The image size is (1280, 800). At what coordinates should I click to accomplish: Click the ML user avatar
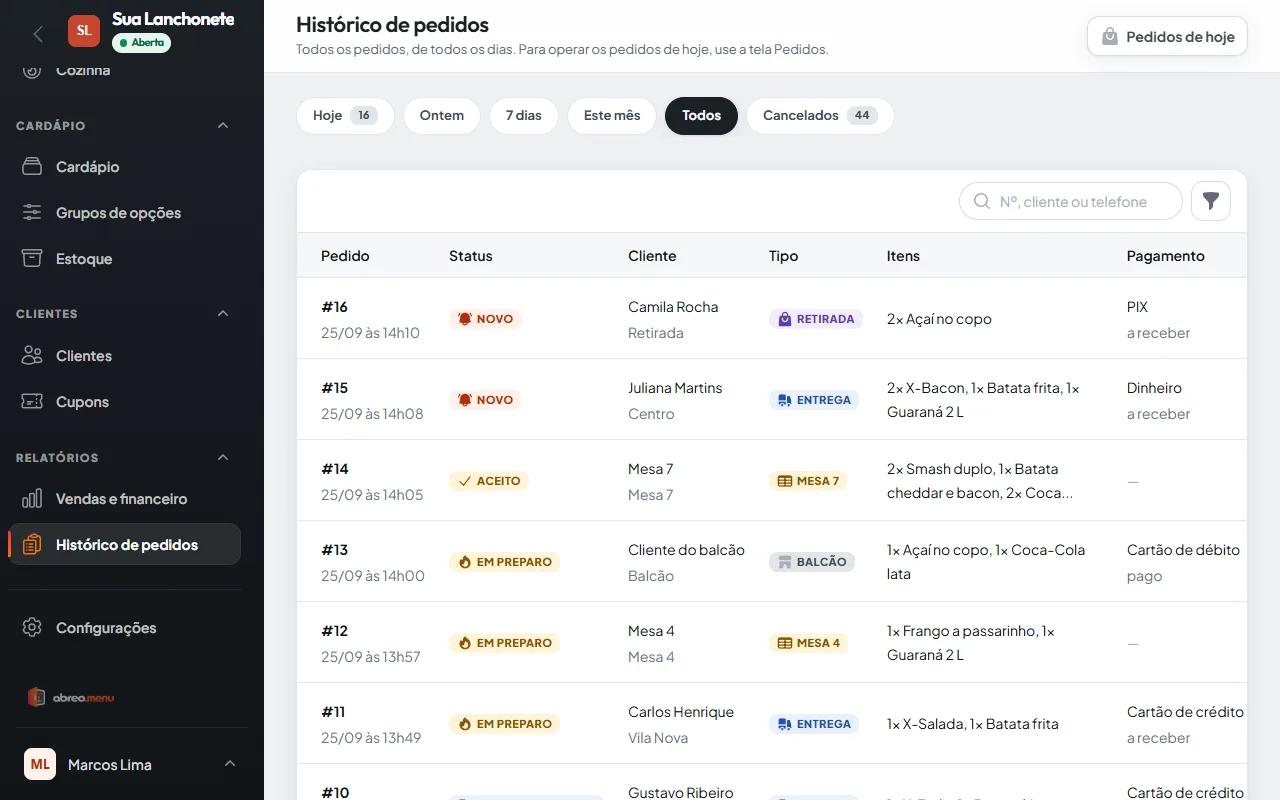click(40, 764)
